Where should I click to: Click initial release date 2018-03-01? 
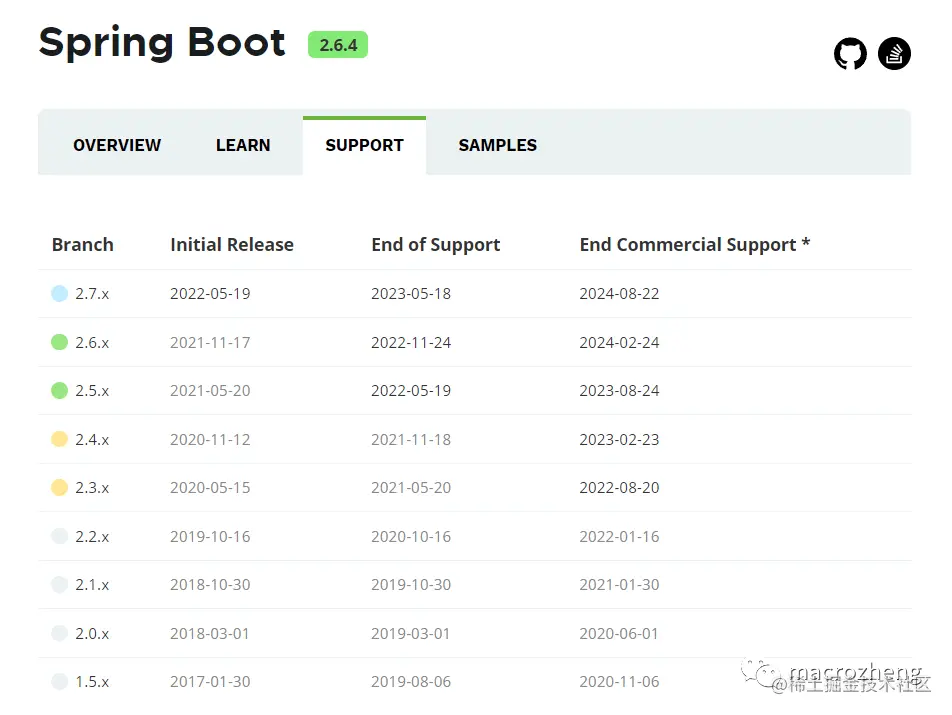[x=210, y=634]
